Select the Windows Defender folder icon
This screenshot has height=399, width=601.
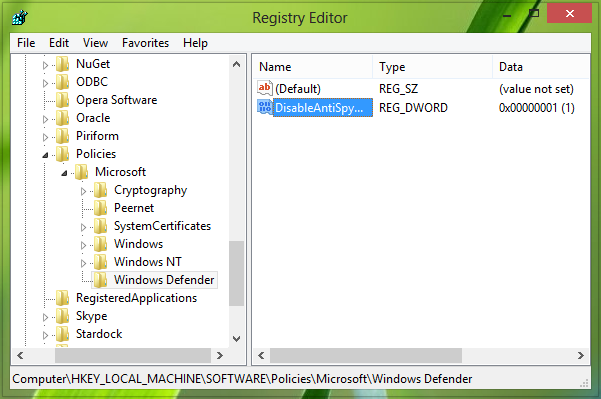(x=101, y=280)
